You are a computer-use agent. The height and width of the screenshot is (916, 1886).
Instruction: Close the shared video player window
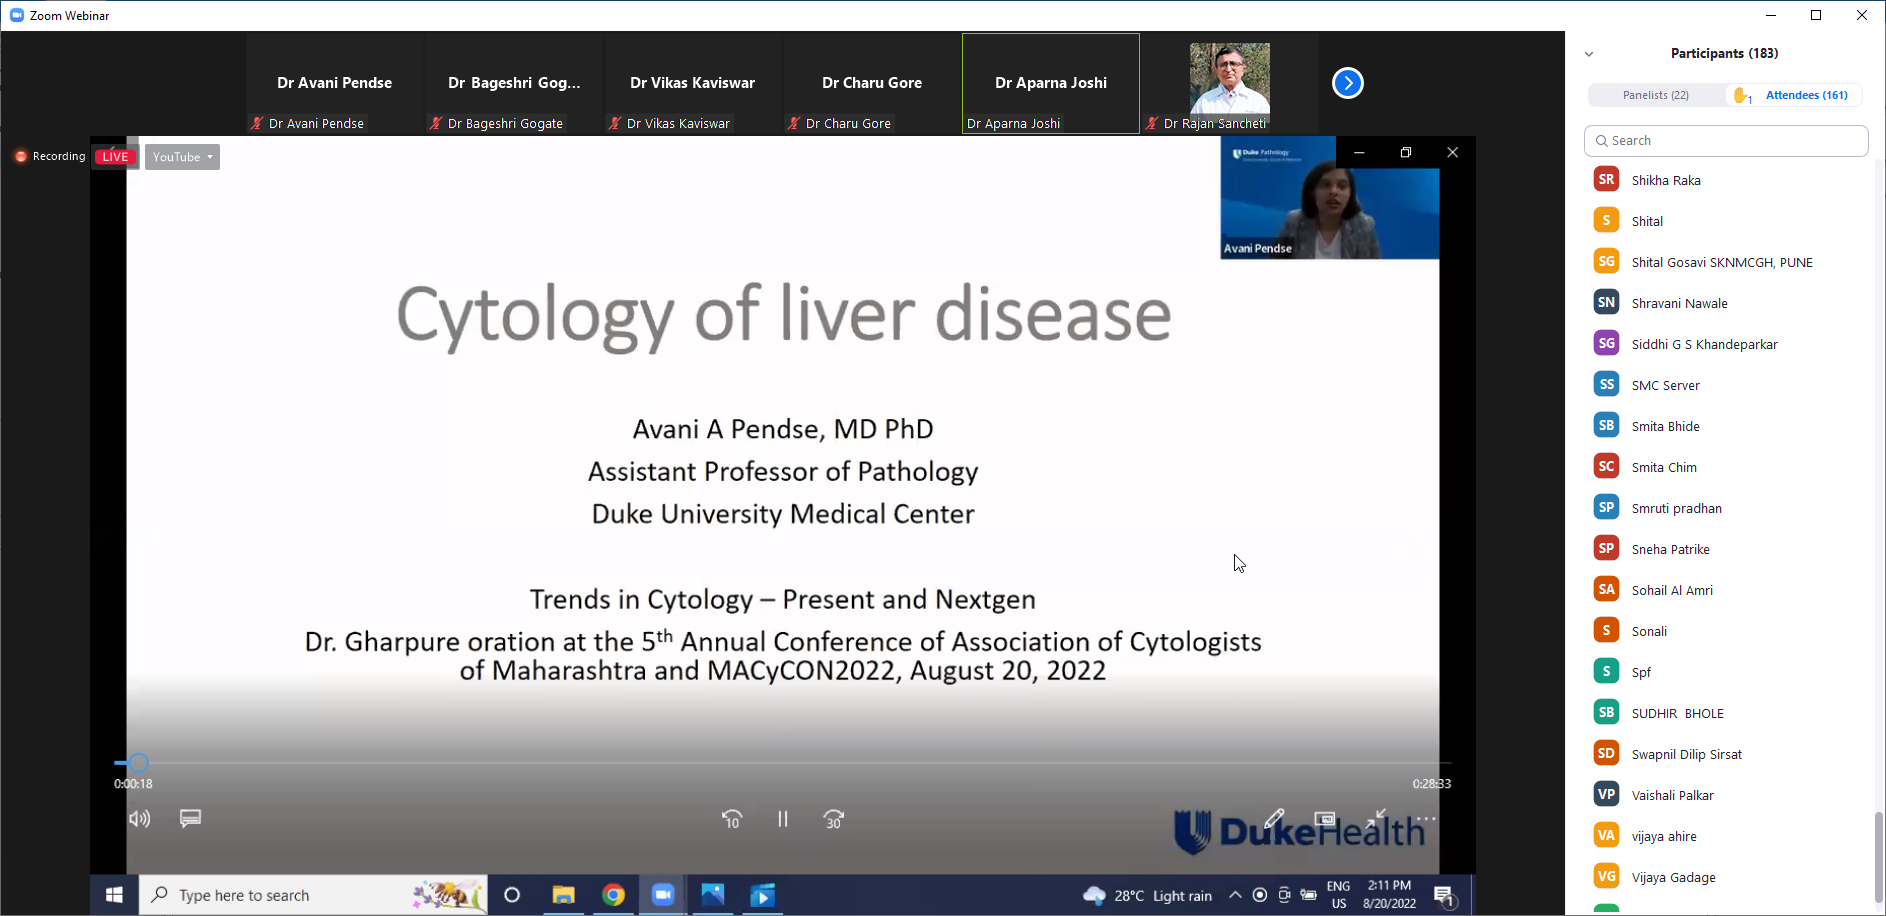[x=1453, y=152]
